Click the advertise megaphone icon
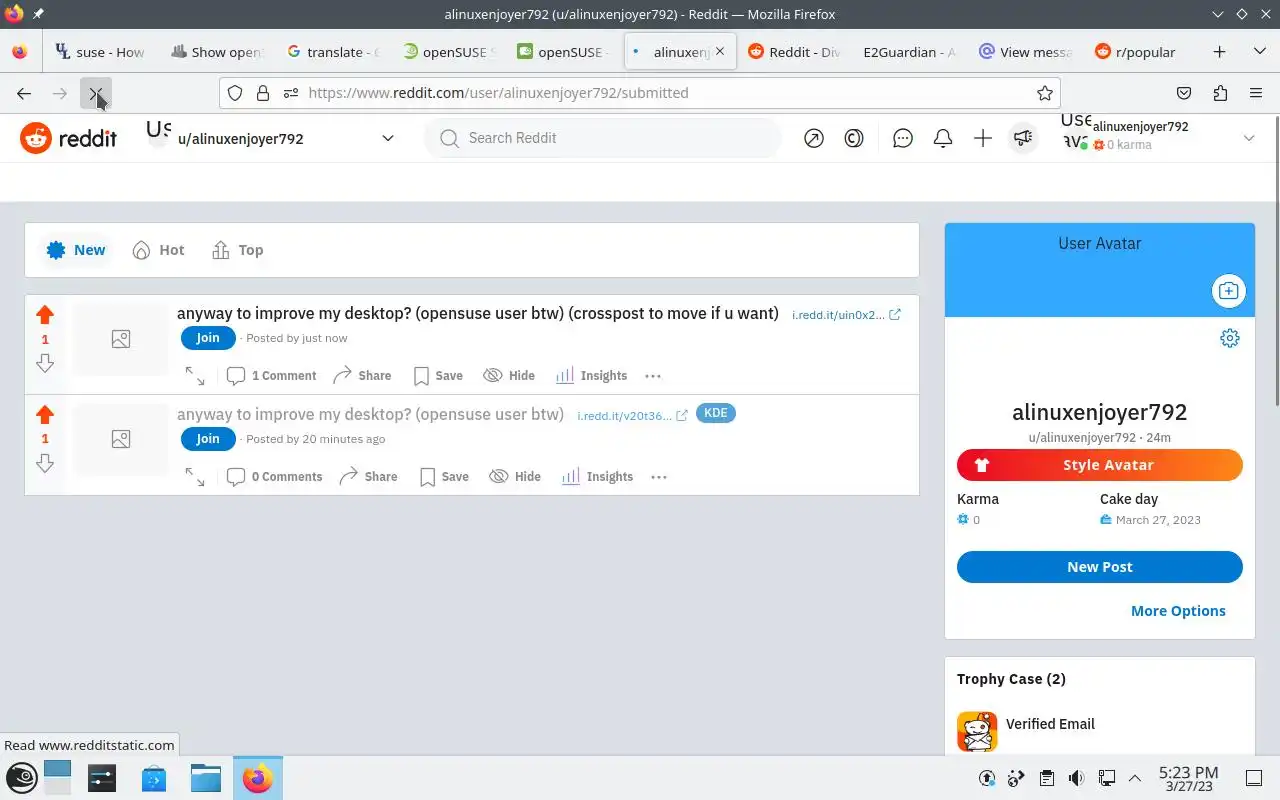 1022,138
